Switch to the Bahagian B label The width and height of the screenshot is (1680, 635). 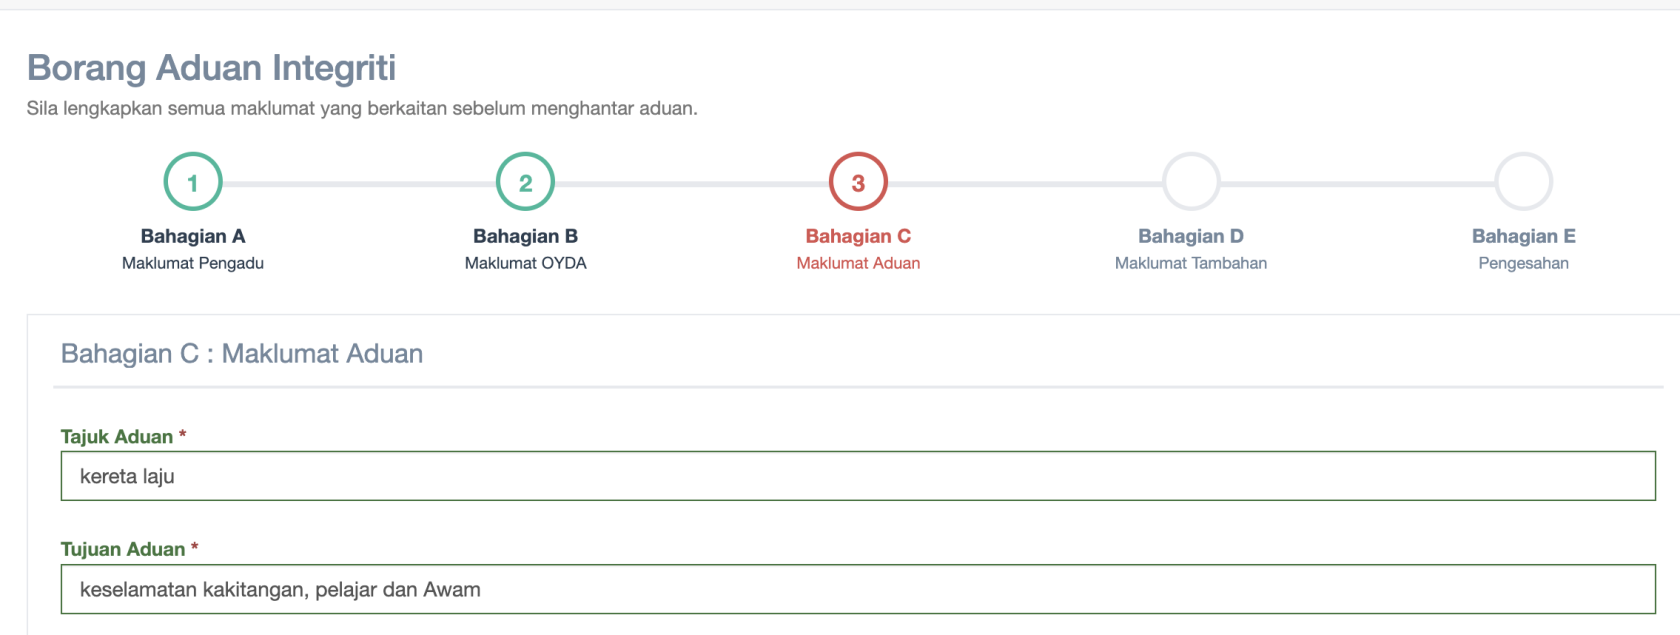526,236
